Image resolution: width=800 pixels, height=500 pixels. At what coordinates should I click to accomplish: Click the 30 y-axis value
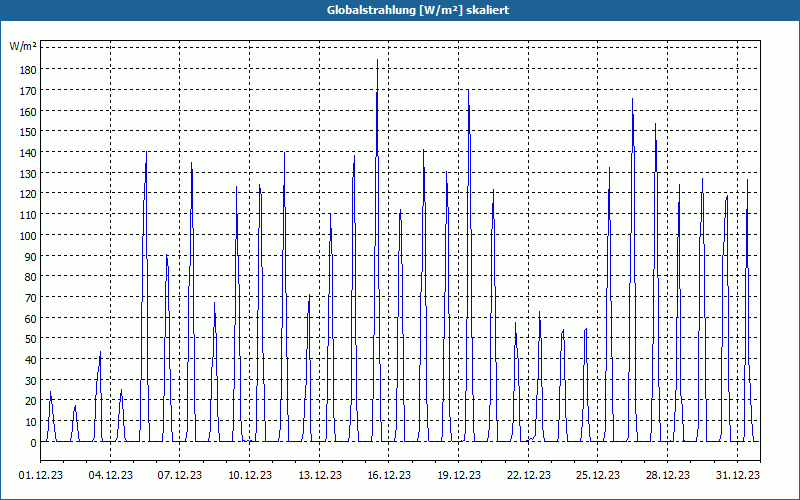(x=30, y=381)
